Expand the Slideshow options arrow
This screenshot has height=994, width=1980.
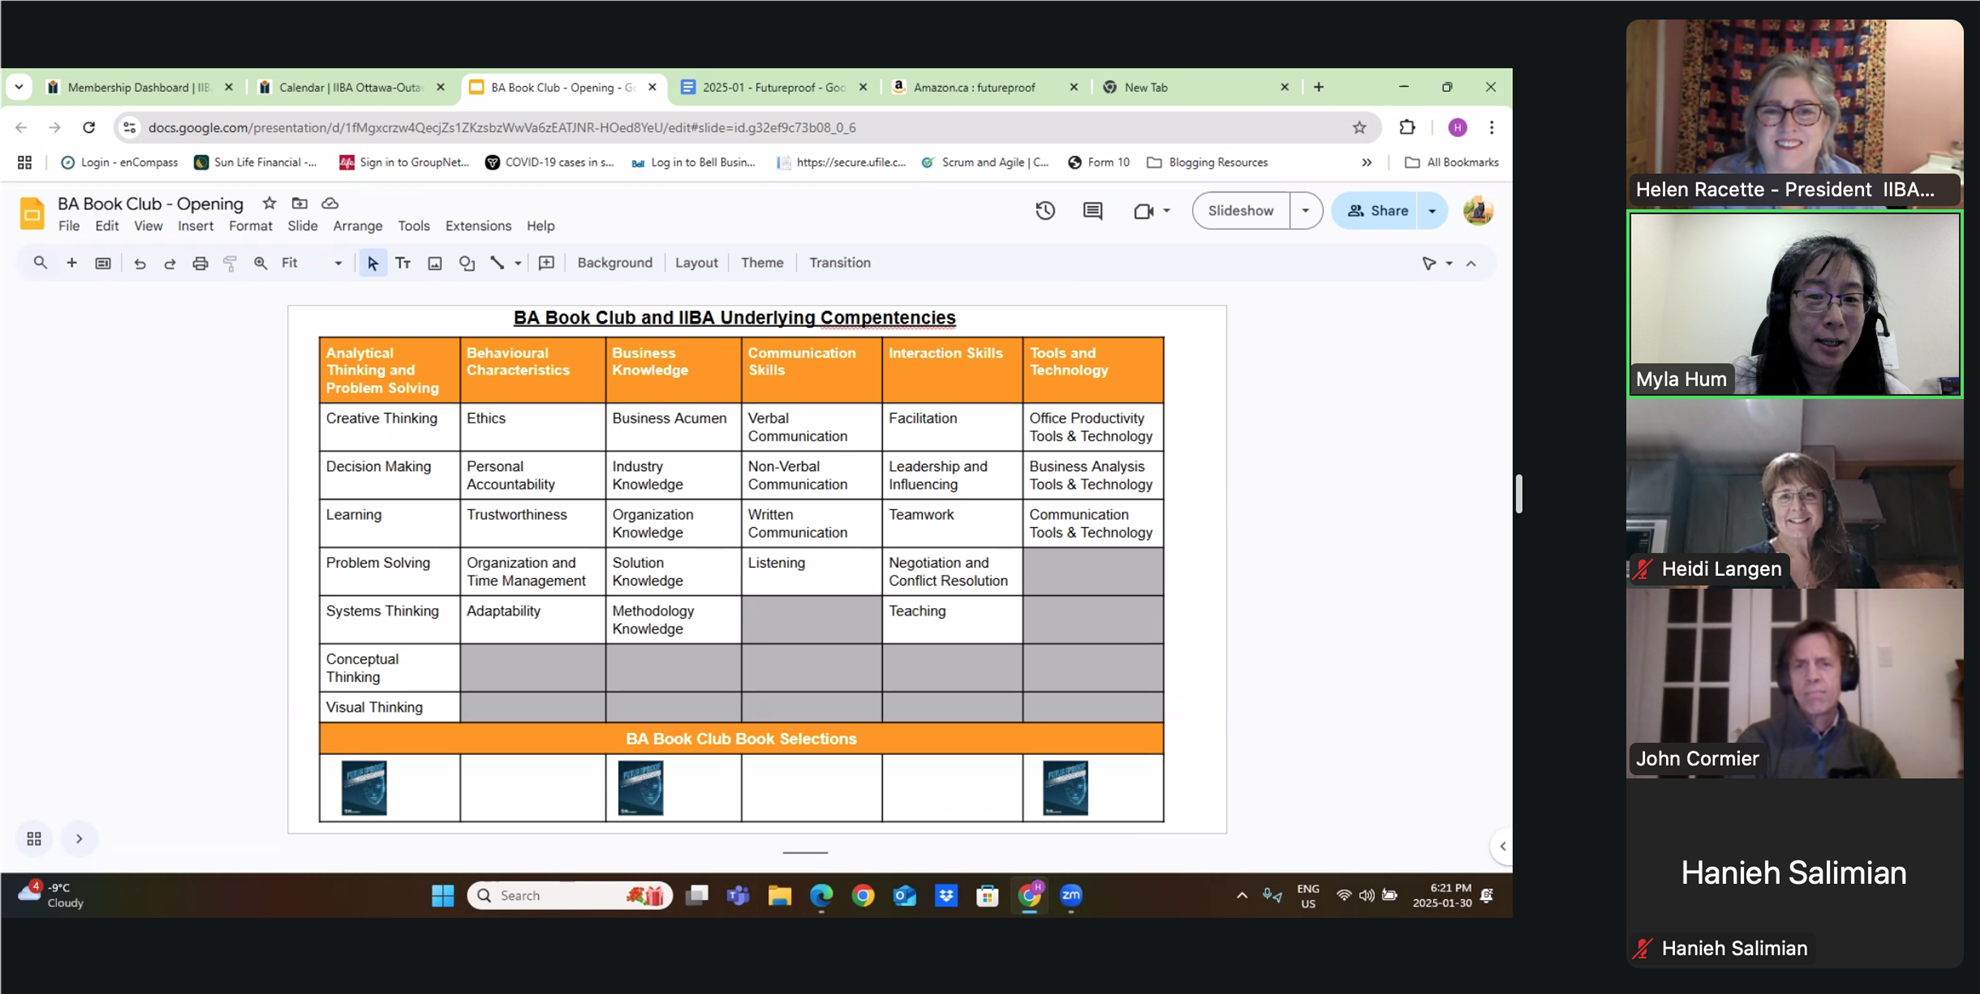point(1305,211)
